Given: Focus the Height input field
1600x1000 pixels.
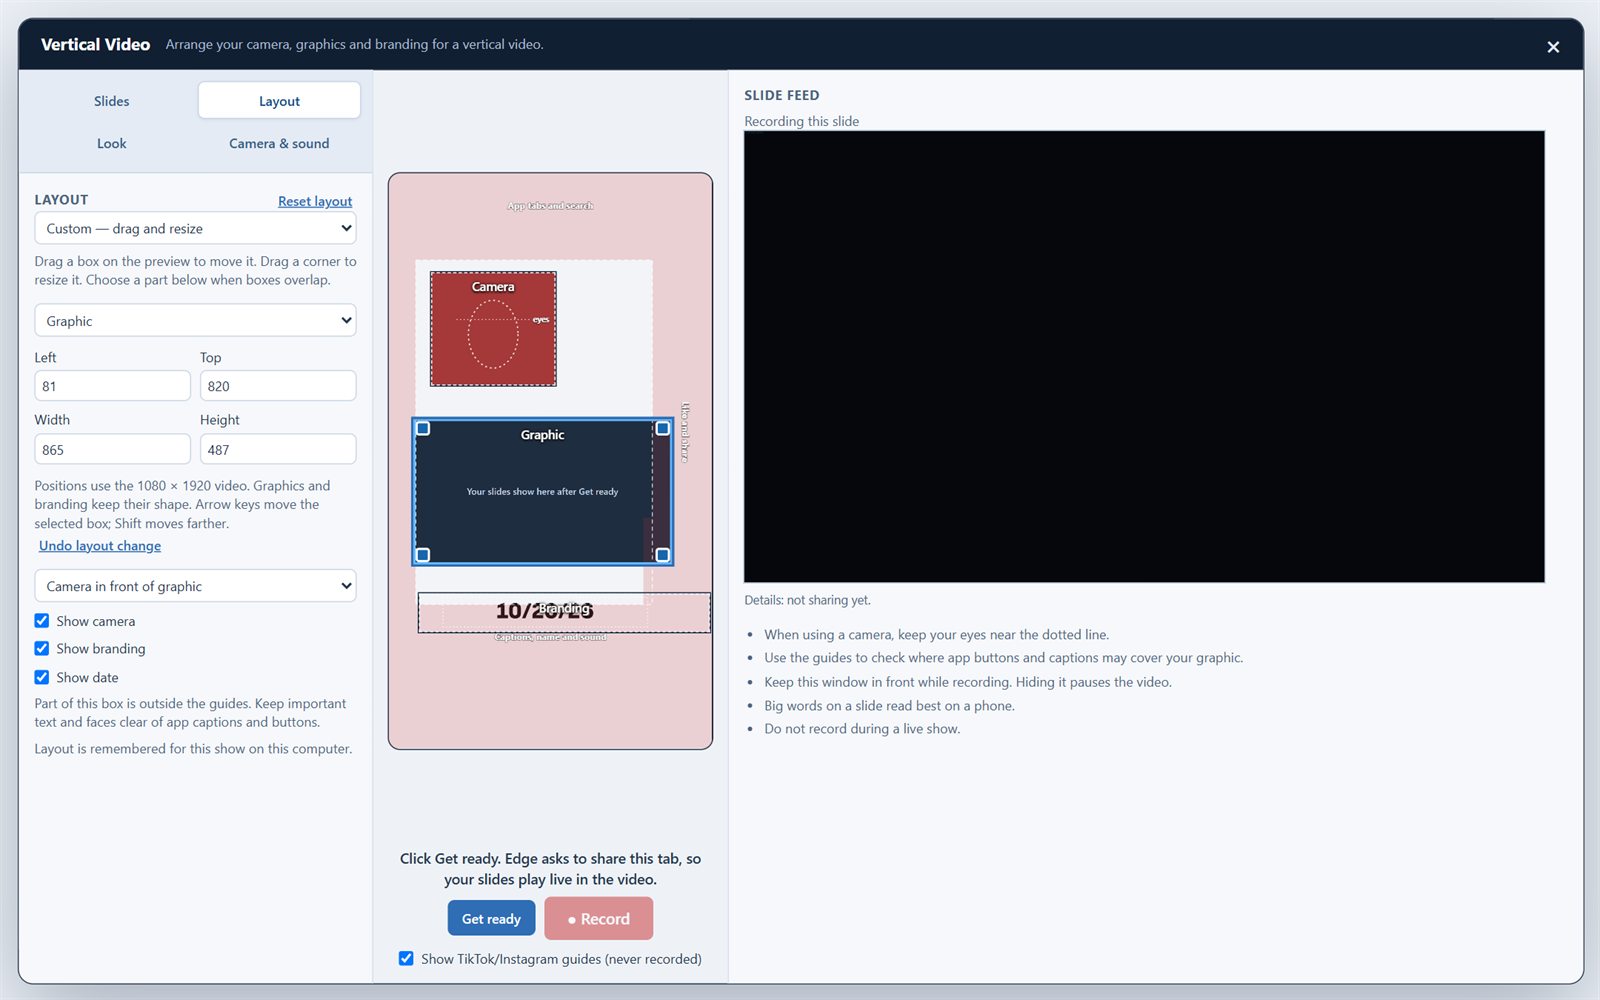Looking at the screenshot, I should pos(278,450).
